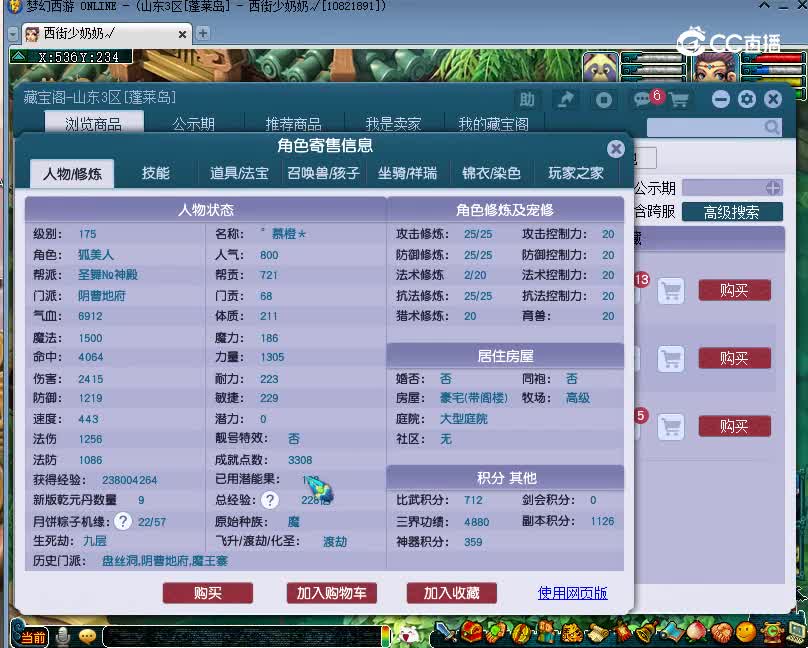Click the red 购买 button in dialog footer
808x648 pixels.
coord(208,593)
